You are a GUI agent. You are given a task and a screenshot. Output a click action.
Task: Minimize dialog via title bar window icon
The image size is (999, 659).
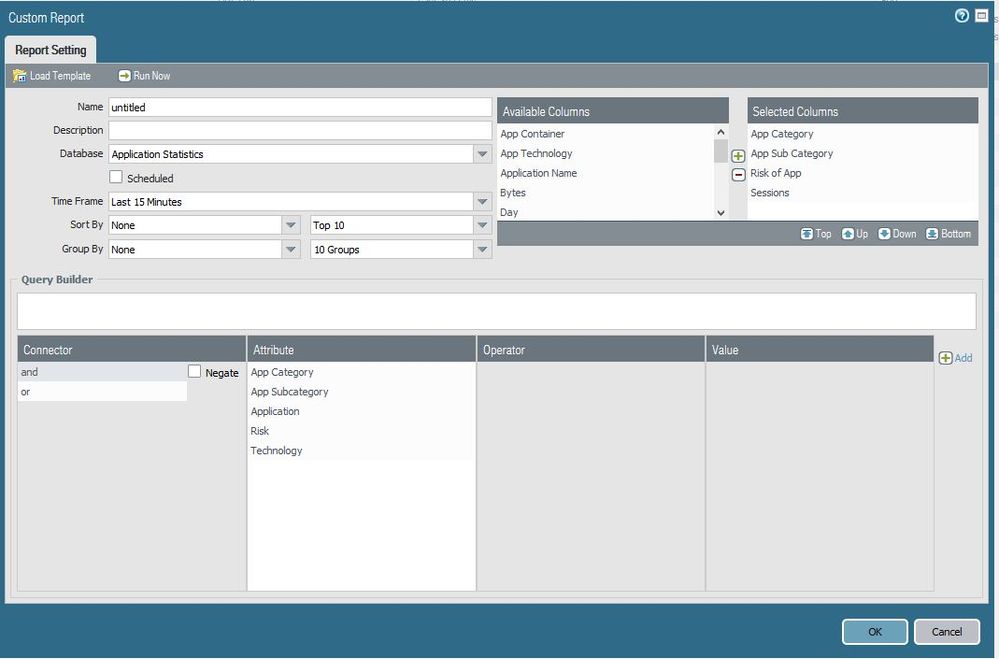tap(981, 16)
